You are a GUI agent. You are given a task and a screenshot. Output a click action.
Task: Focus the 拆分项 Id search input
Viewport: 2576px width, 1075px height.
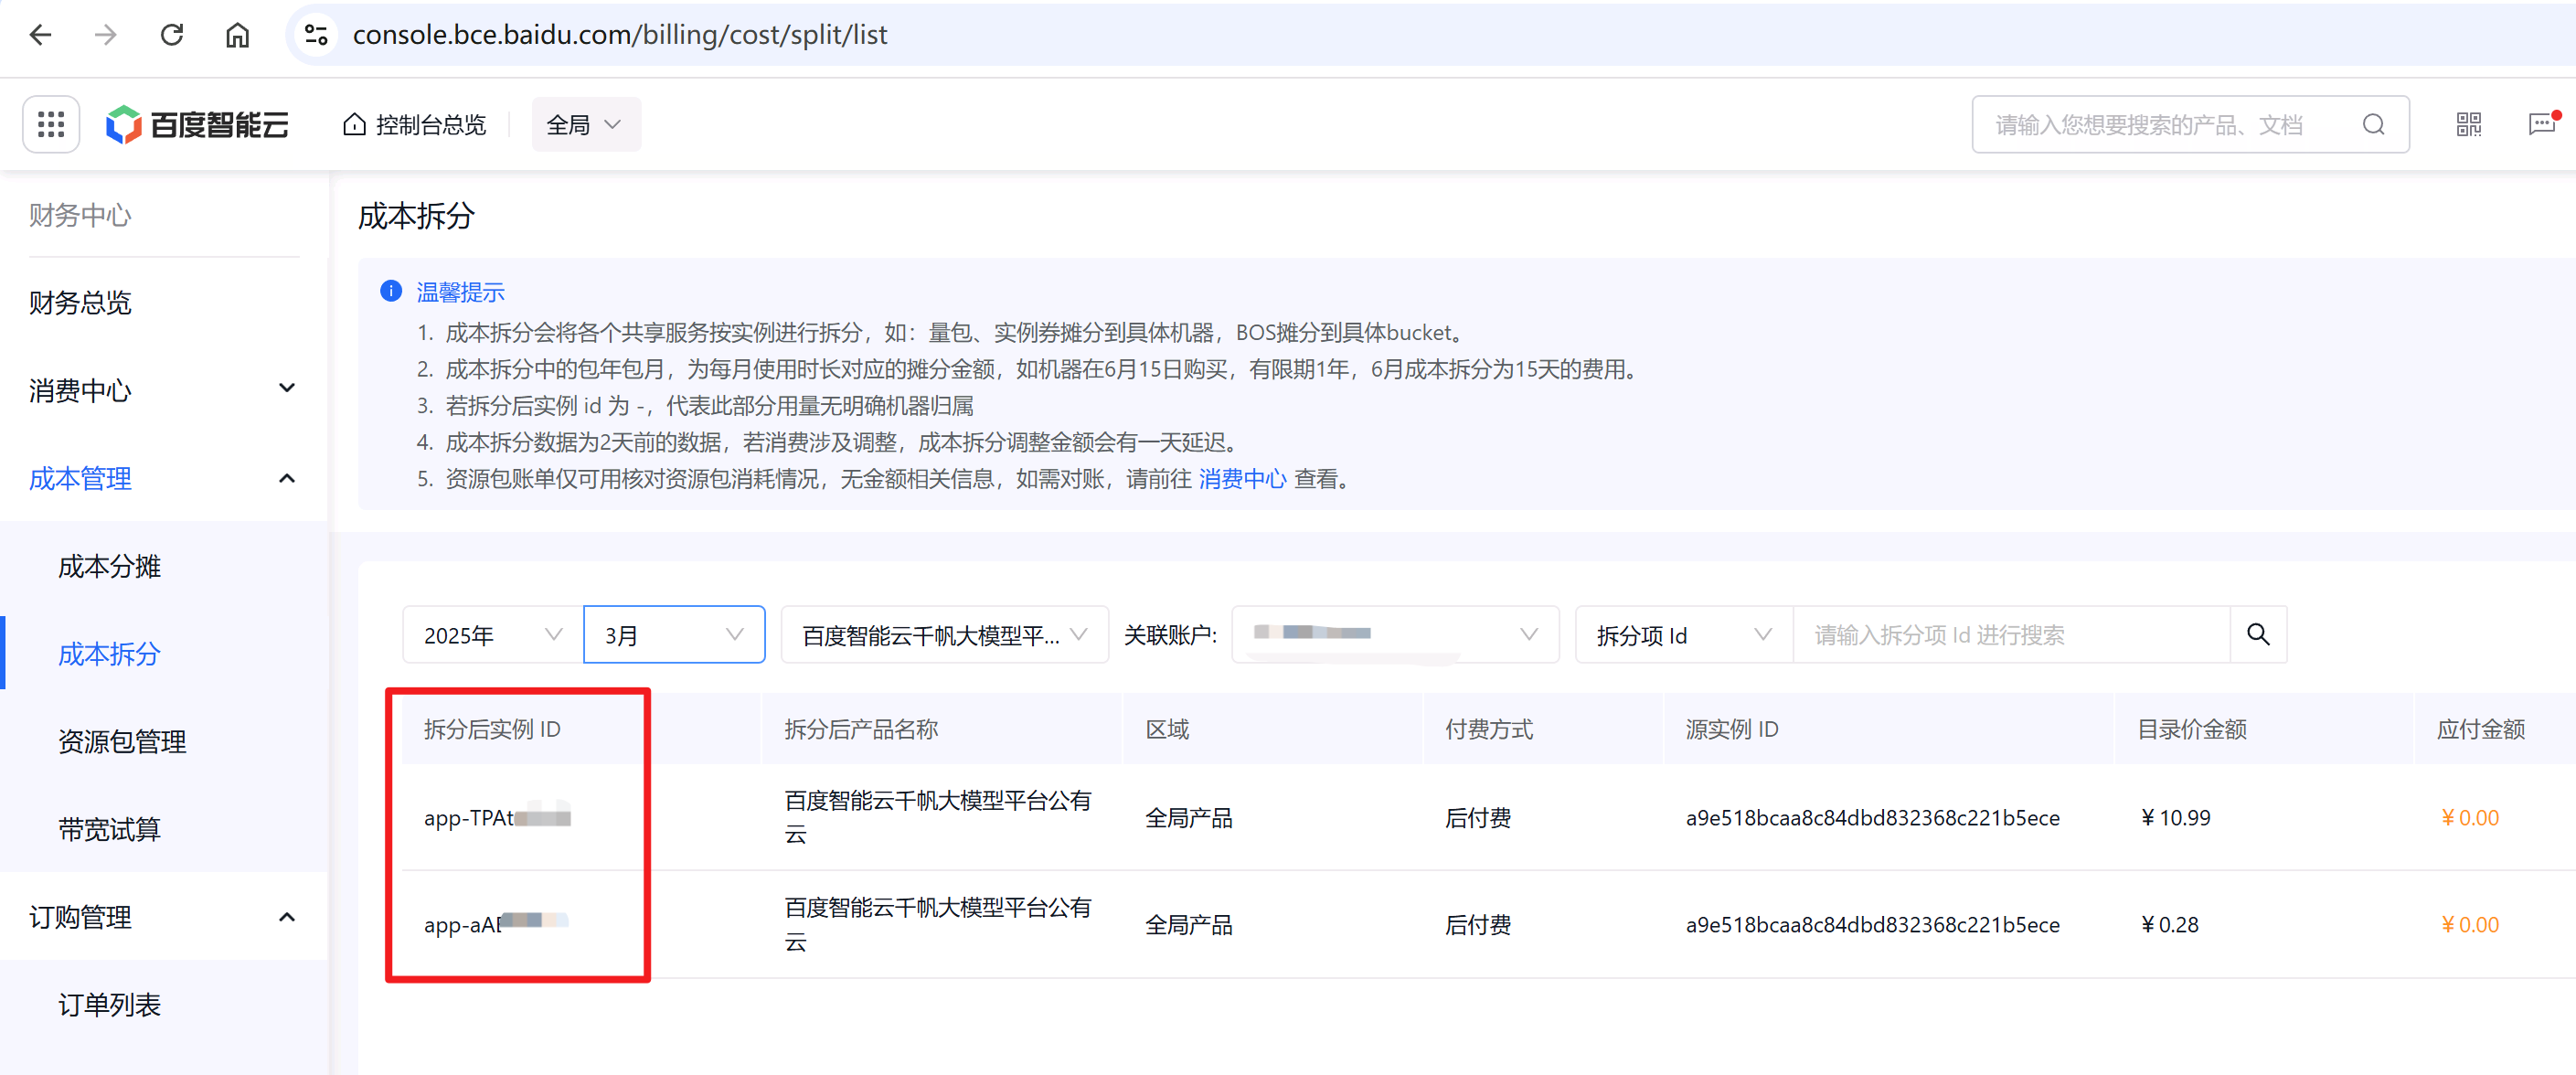coord(2012,634)
